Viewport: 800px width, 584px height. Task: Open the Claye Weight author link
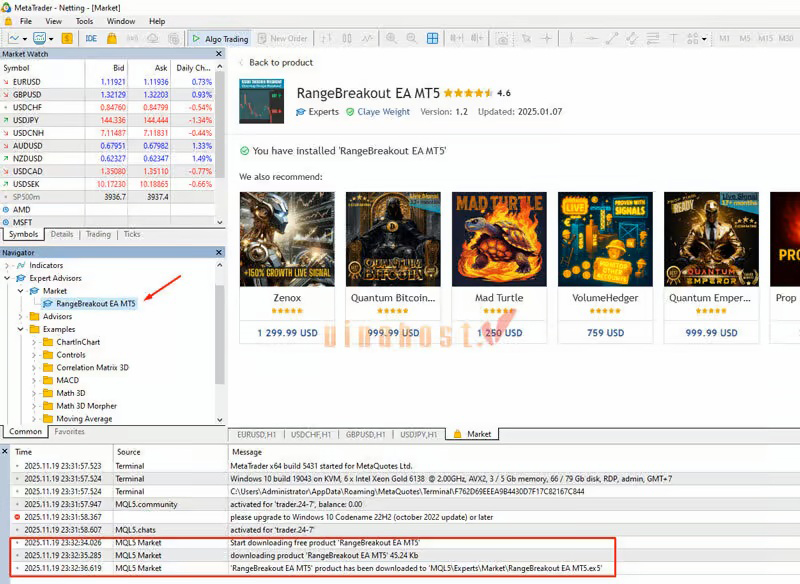coord(383,112)
